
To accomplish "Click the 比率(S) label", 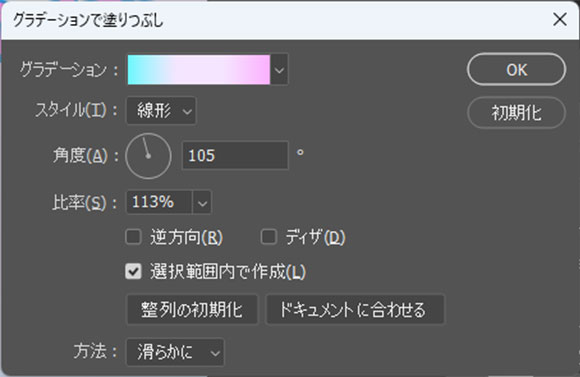I will point(80,202).
